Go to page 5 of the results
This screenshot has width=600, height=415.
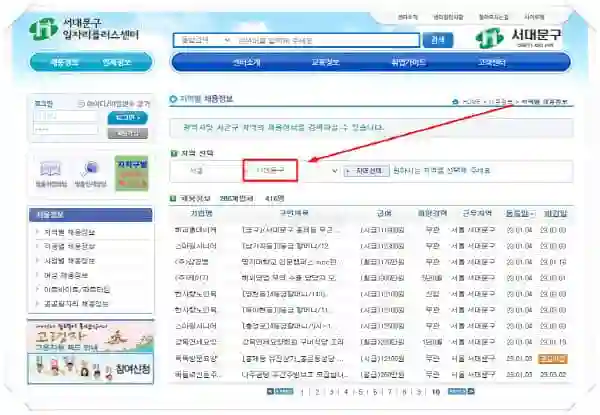click(360, 392)
